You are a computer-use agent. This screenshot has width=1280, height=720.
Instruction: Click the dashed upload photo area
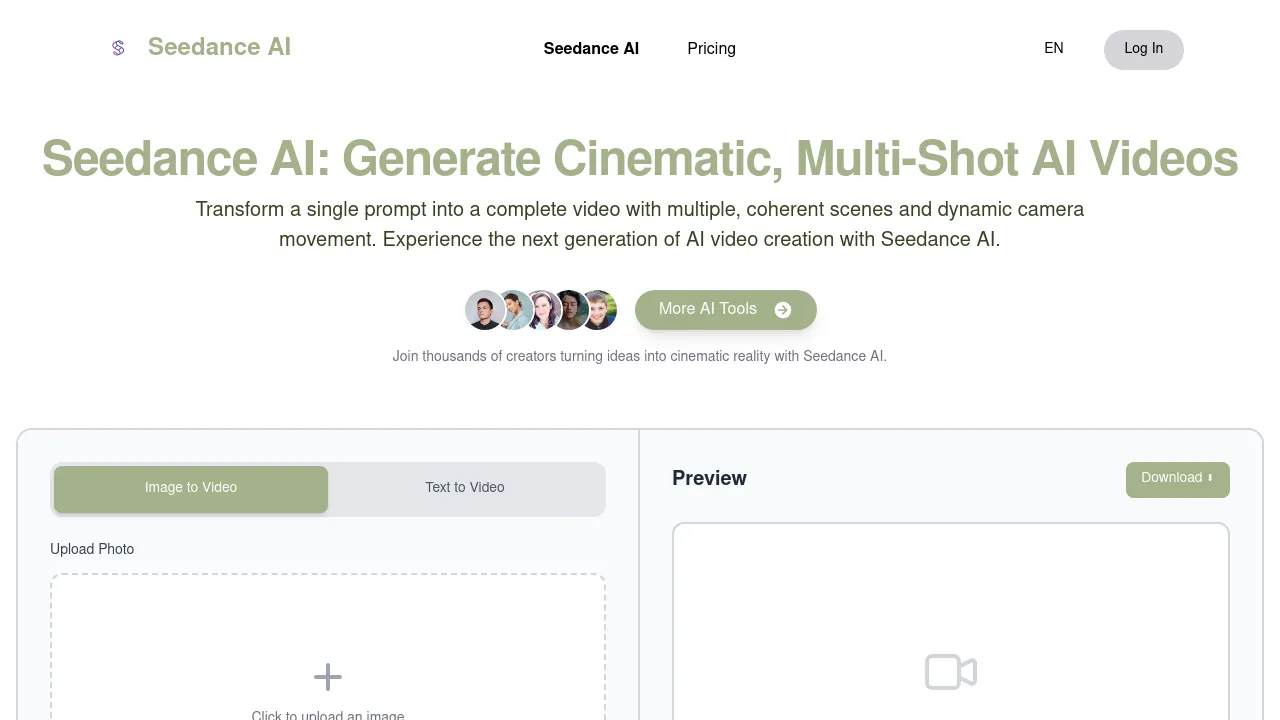click(328, 647)
